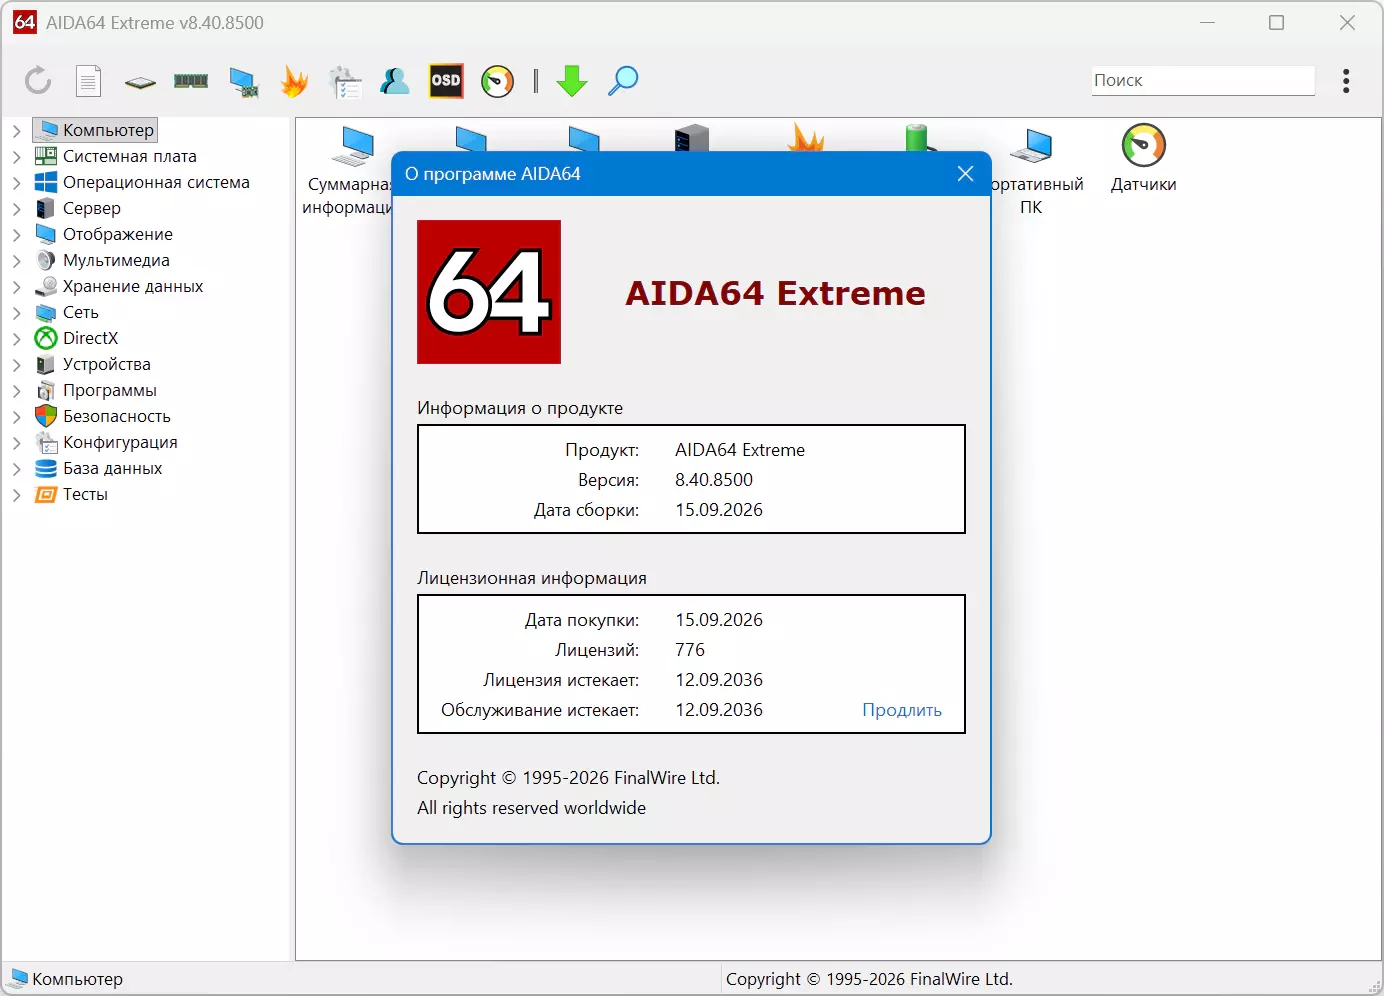Click the Лицензия истекает date 12.09.2036
Image resolution: width=1384 pixels, height=996 pixels.
719,680
